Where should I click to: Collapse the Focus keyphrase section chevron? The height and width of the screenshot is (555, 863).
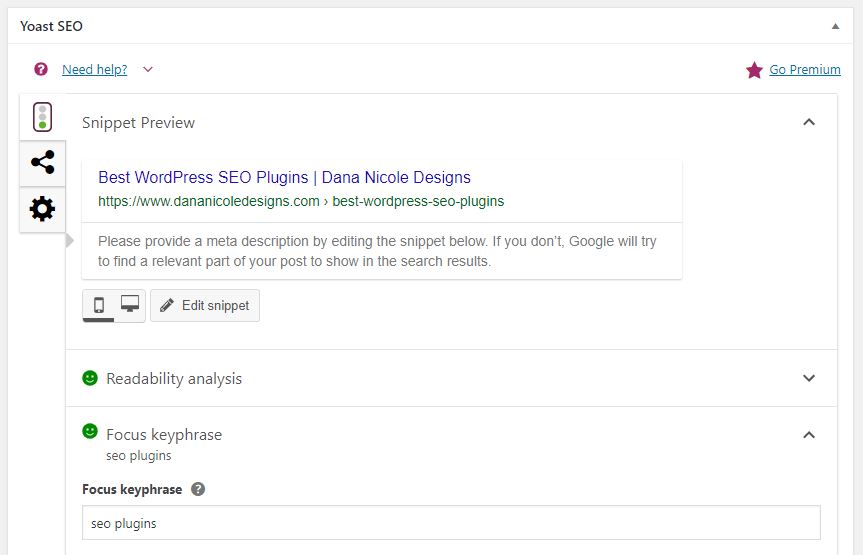(809, 435)
